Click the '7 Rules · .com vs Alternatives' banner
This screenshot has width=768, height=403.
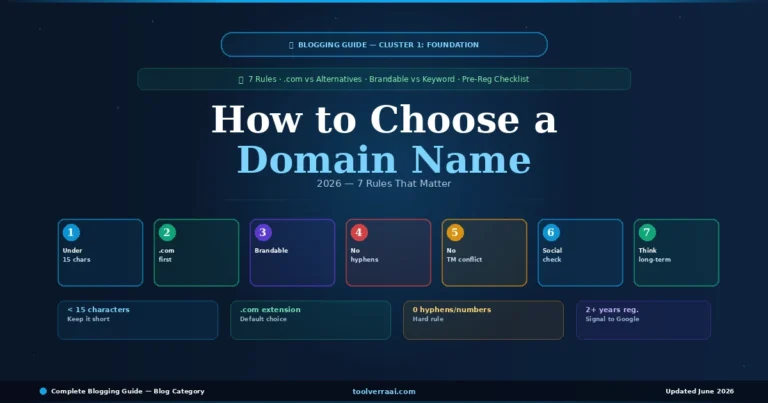[384, 79]
